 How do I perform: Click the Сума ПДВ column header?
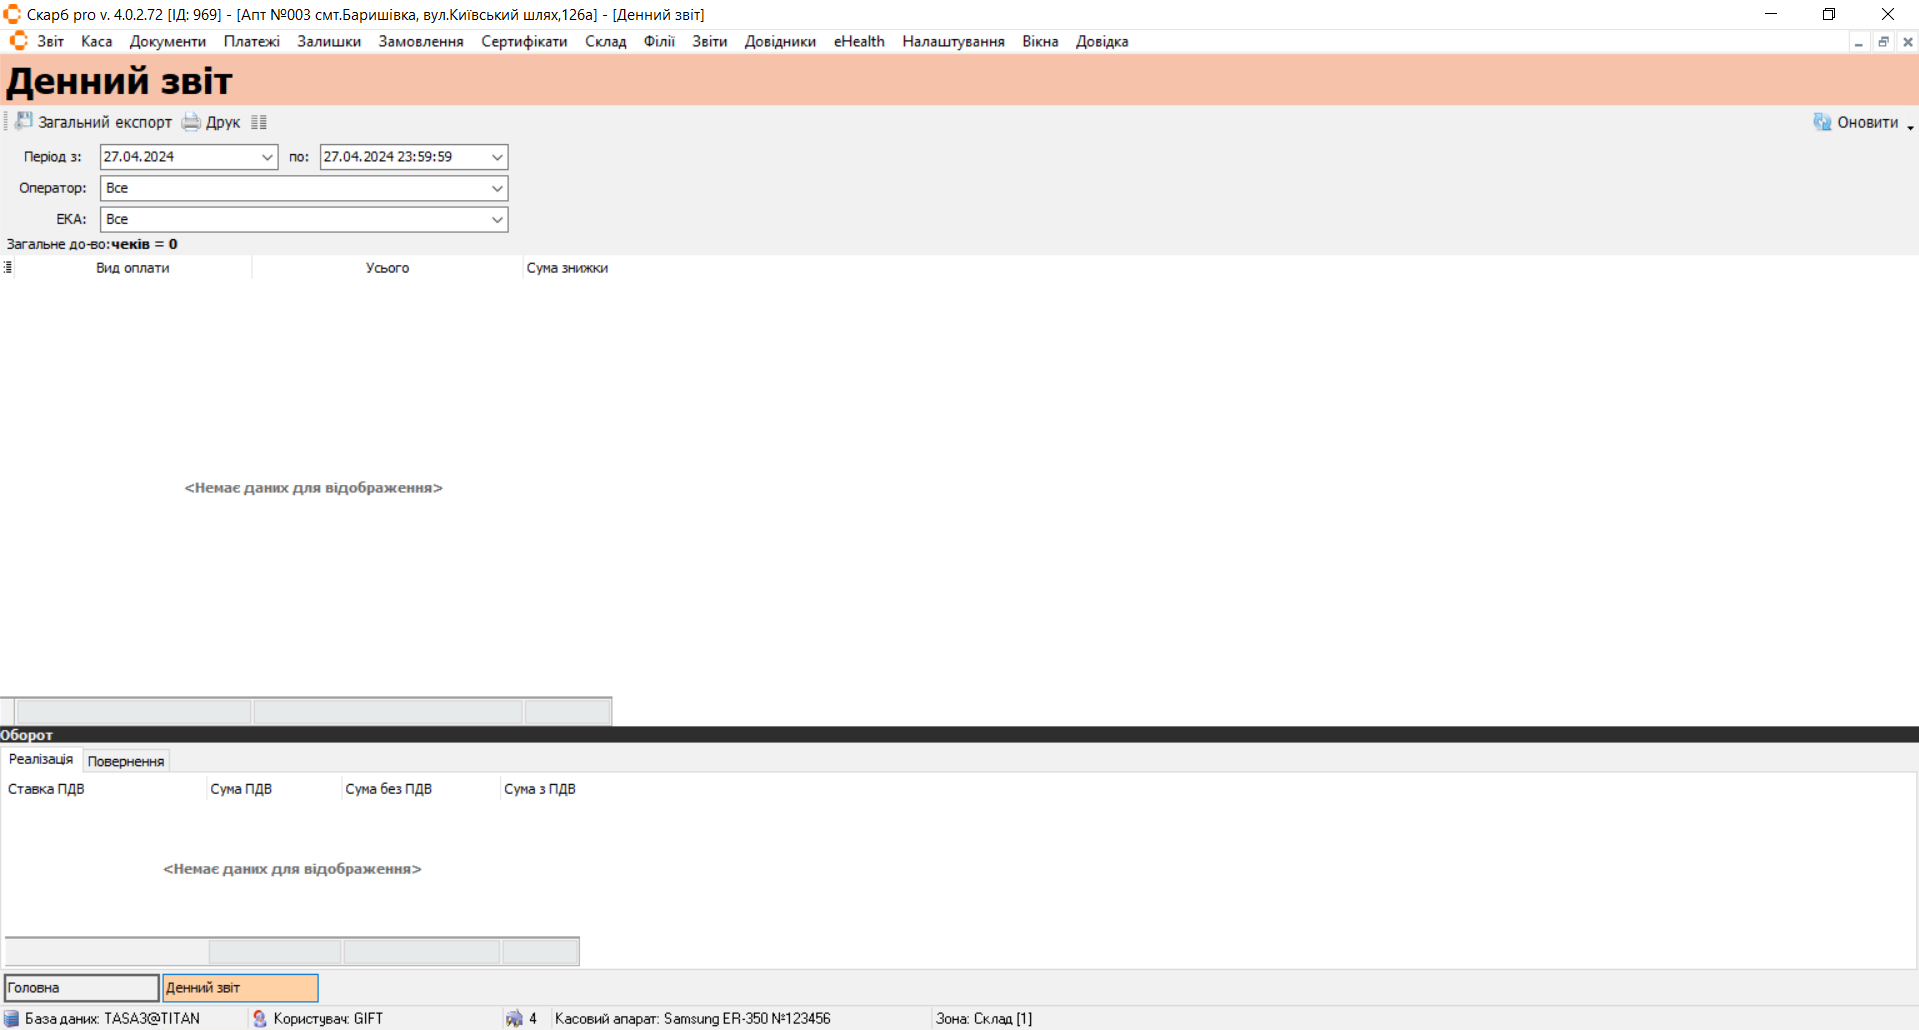click(241, 789)
